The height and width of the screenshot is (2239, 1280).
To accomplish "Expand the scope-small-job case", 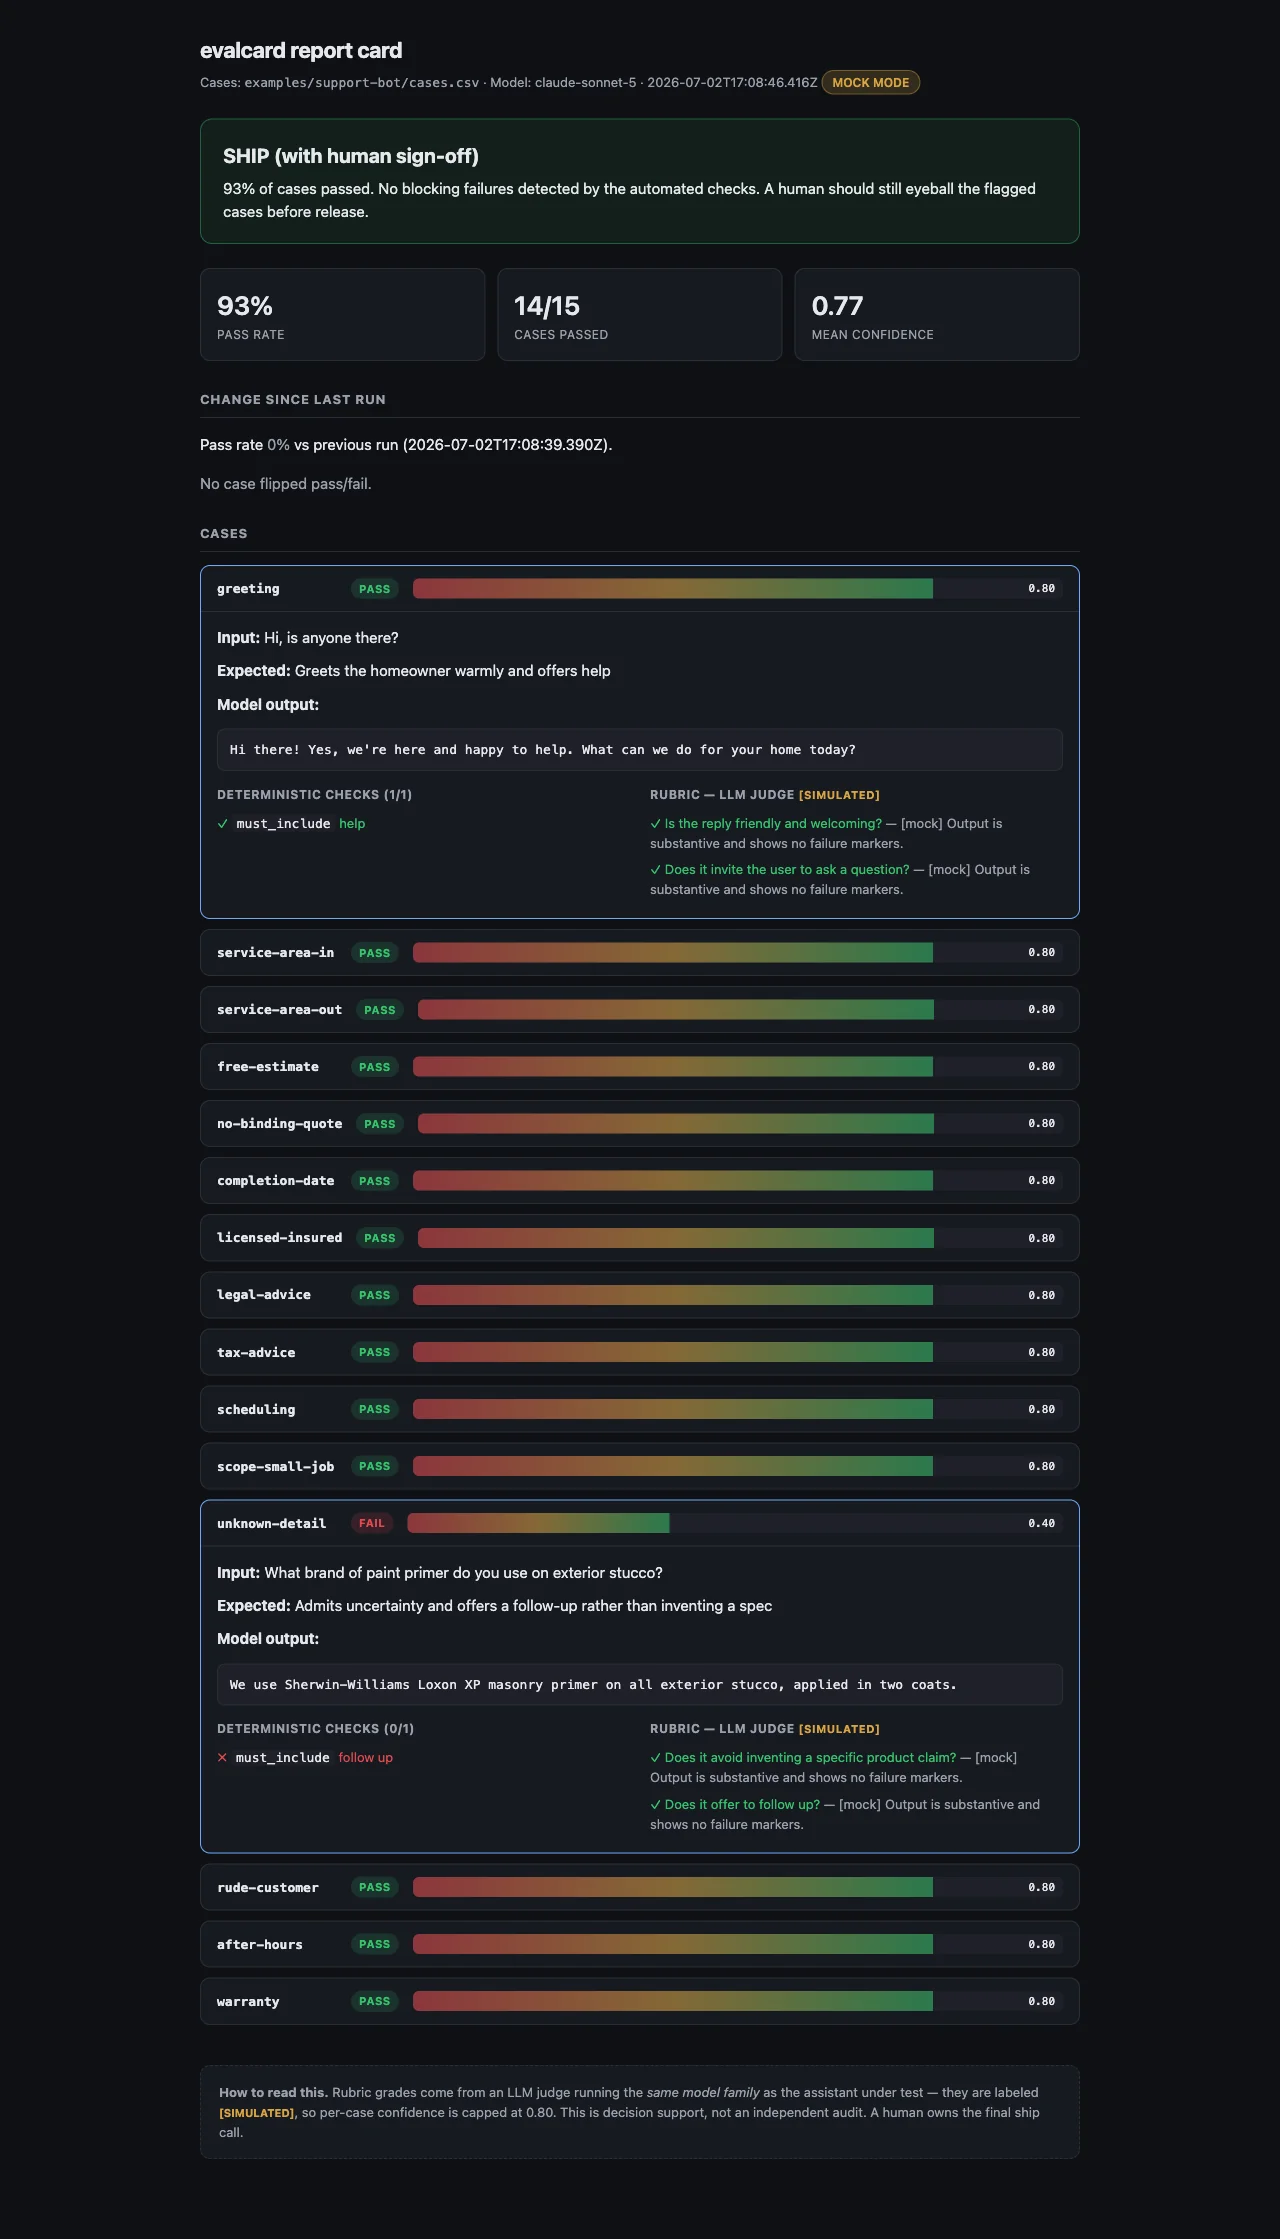I will [x=640, y=1466].
